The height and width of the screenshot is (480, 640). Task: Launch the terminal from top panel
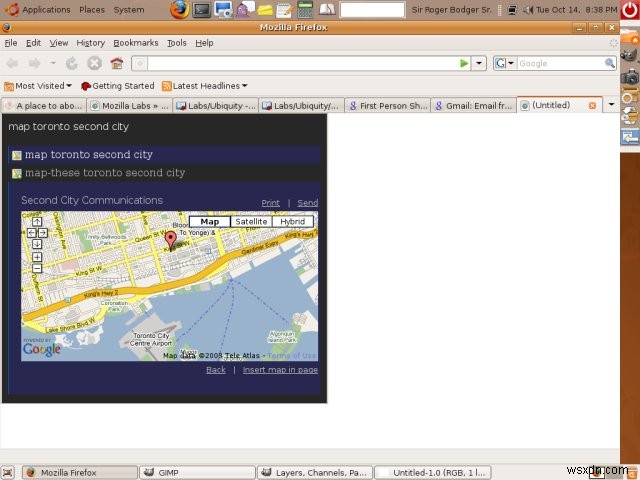[x=202, y=10]
